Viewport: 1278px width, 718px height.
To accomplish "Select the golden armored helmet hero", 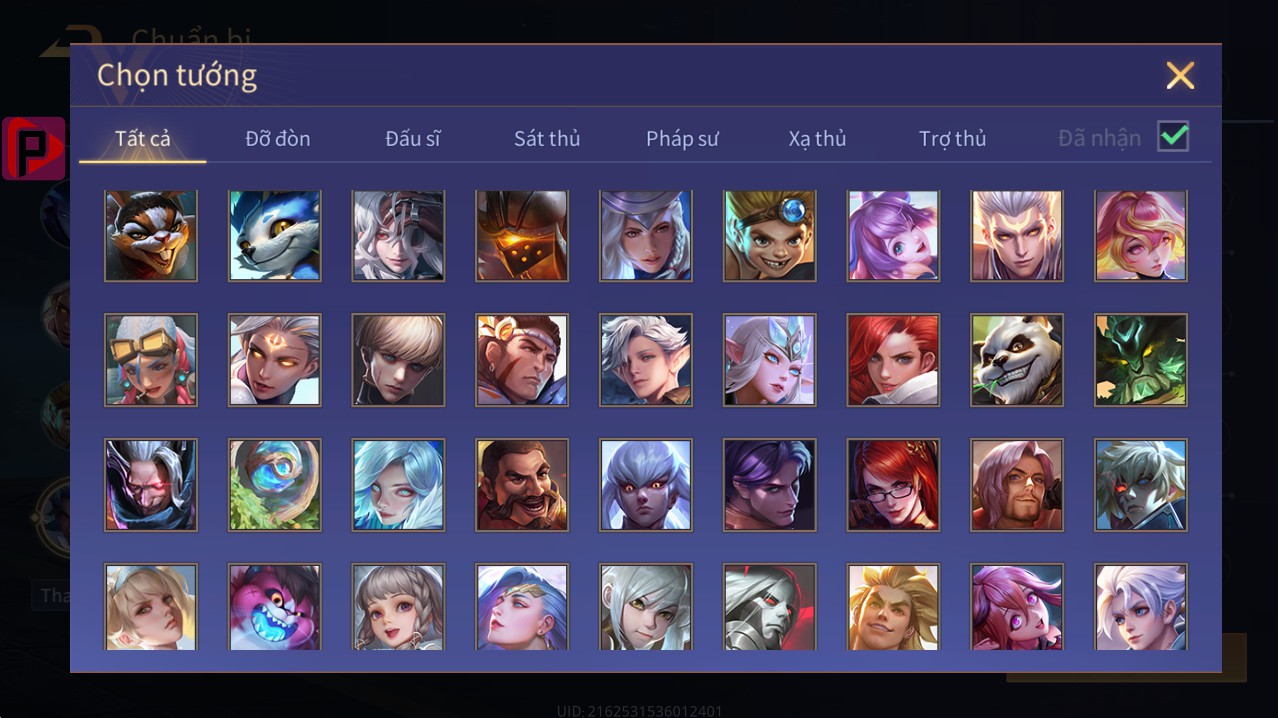I will (522, 236).
